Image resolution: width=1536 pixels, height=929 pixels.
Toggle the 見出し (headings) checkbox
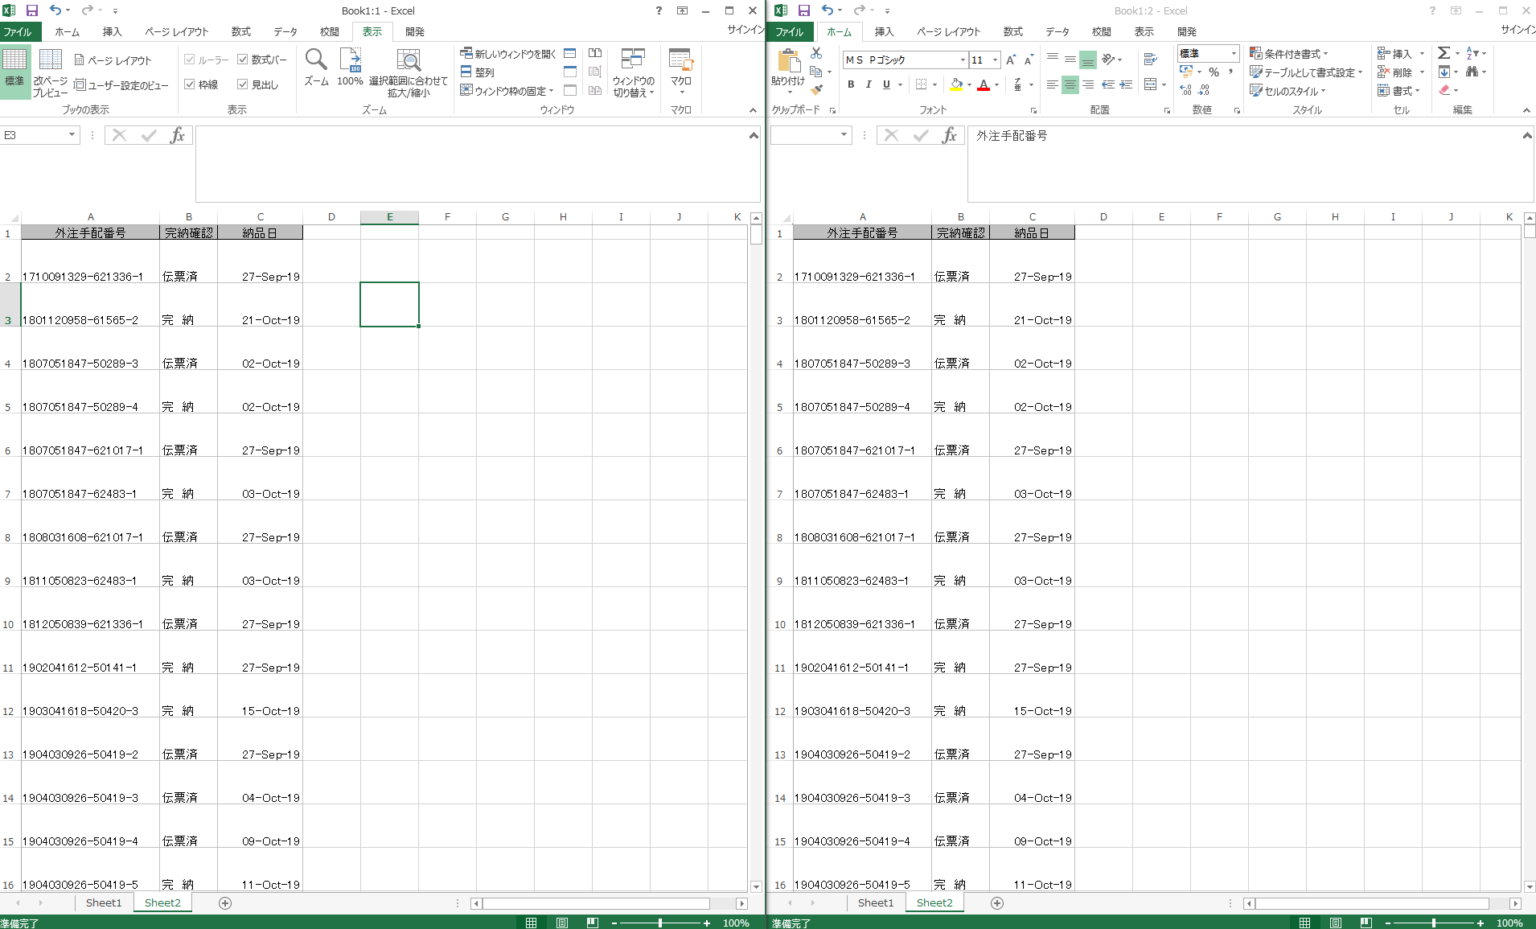click(x=243, y=85)
